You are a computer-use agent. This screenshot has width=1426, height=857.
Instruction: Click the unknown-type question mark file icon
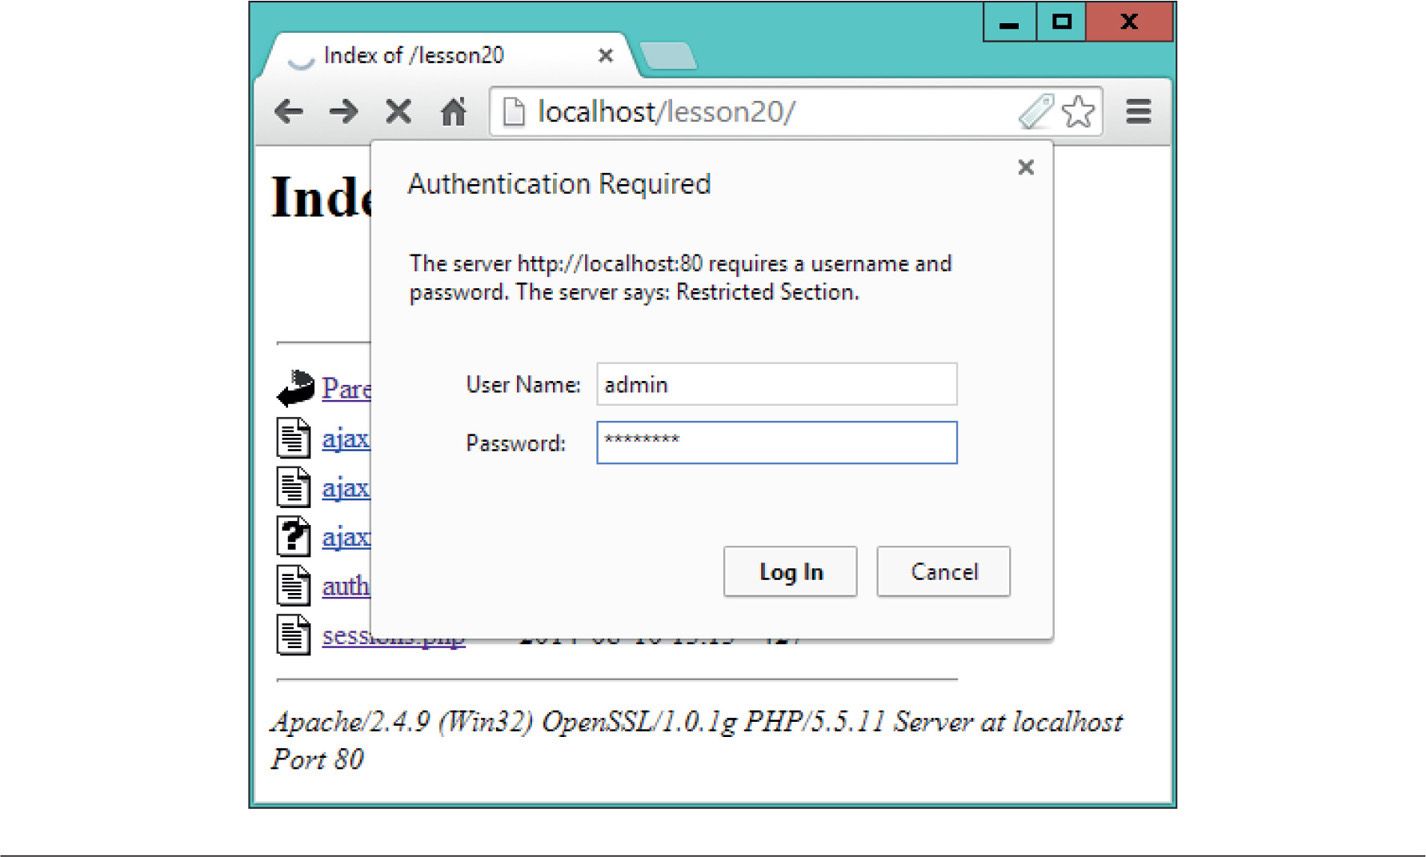(294, 536)
